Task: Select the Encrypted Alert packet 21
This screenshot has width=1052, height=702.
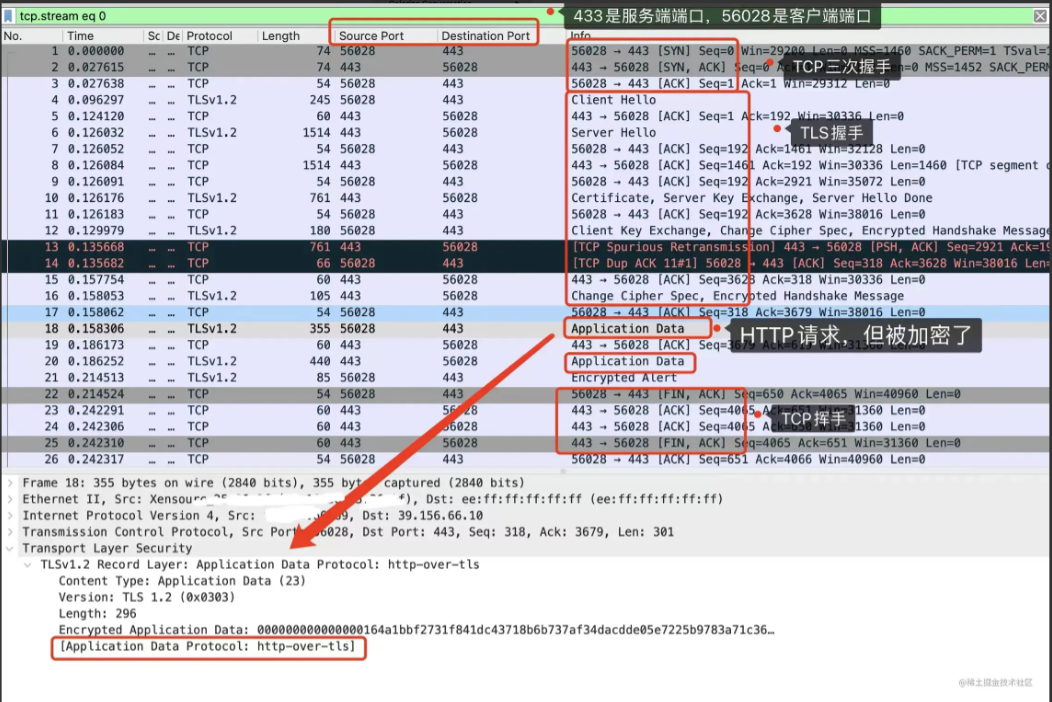Action: pos(526,377)
